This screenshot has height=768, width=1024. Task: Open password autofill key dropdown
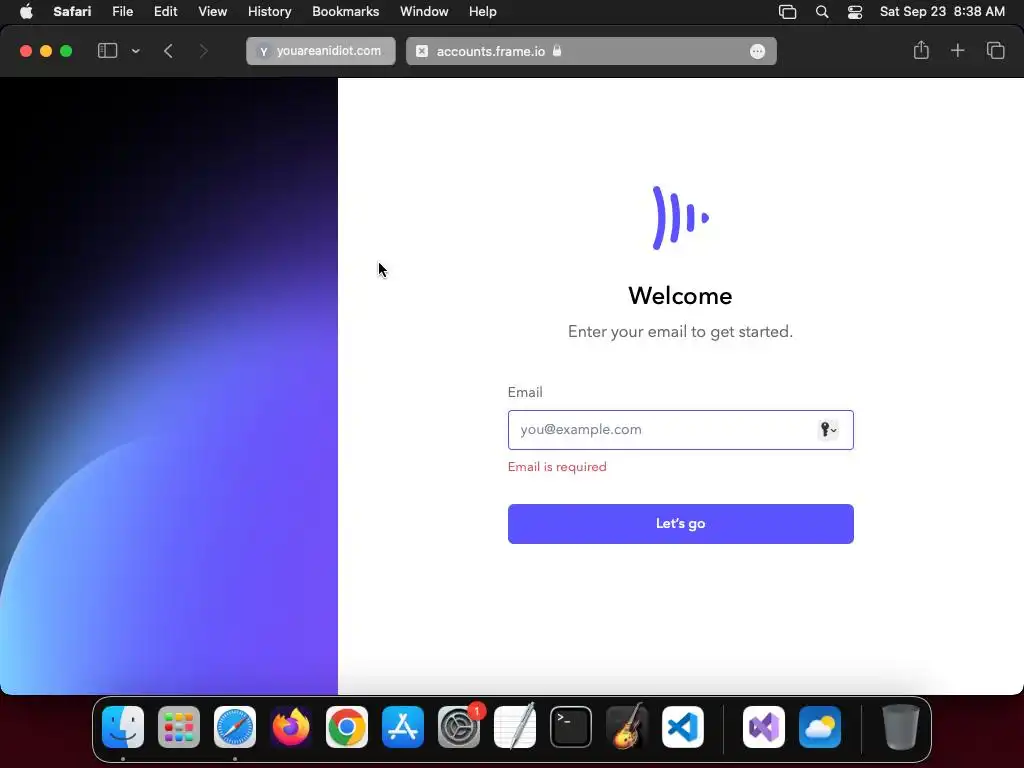(x=828, y=430)
